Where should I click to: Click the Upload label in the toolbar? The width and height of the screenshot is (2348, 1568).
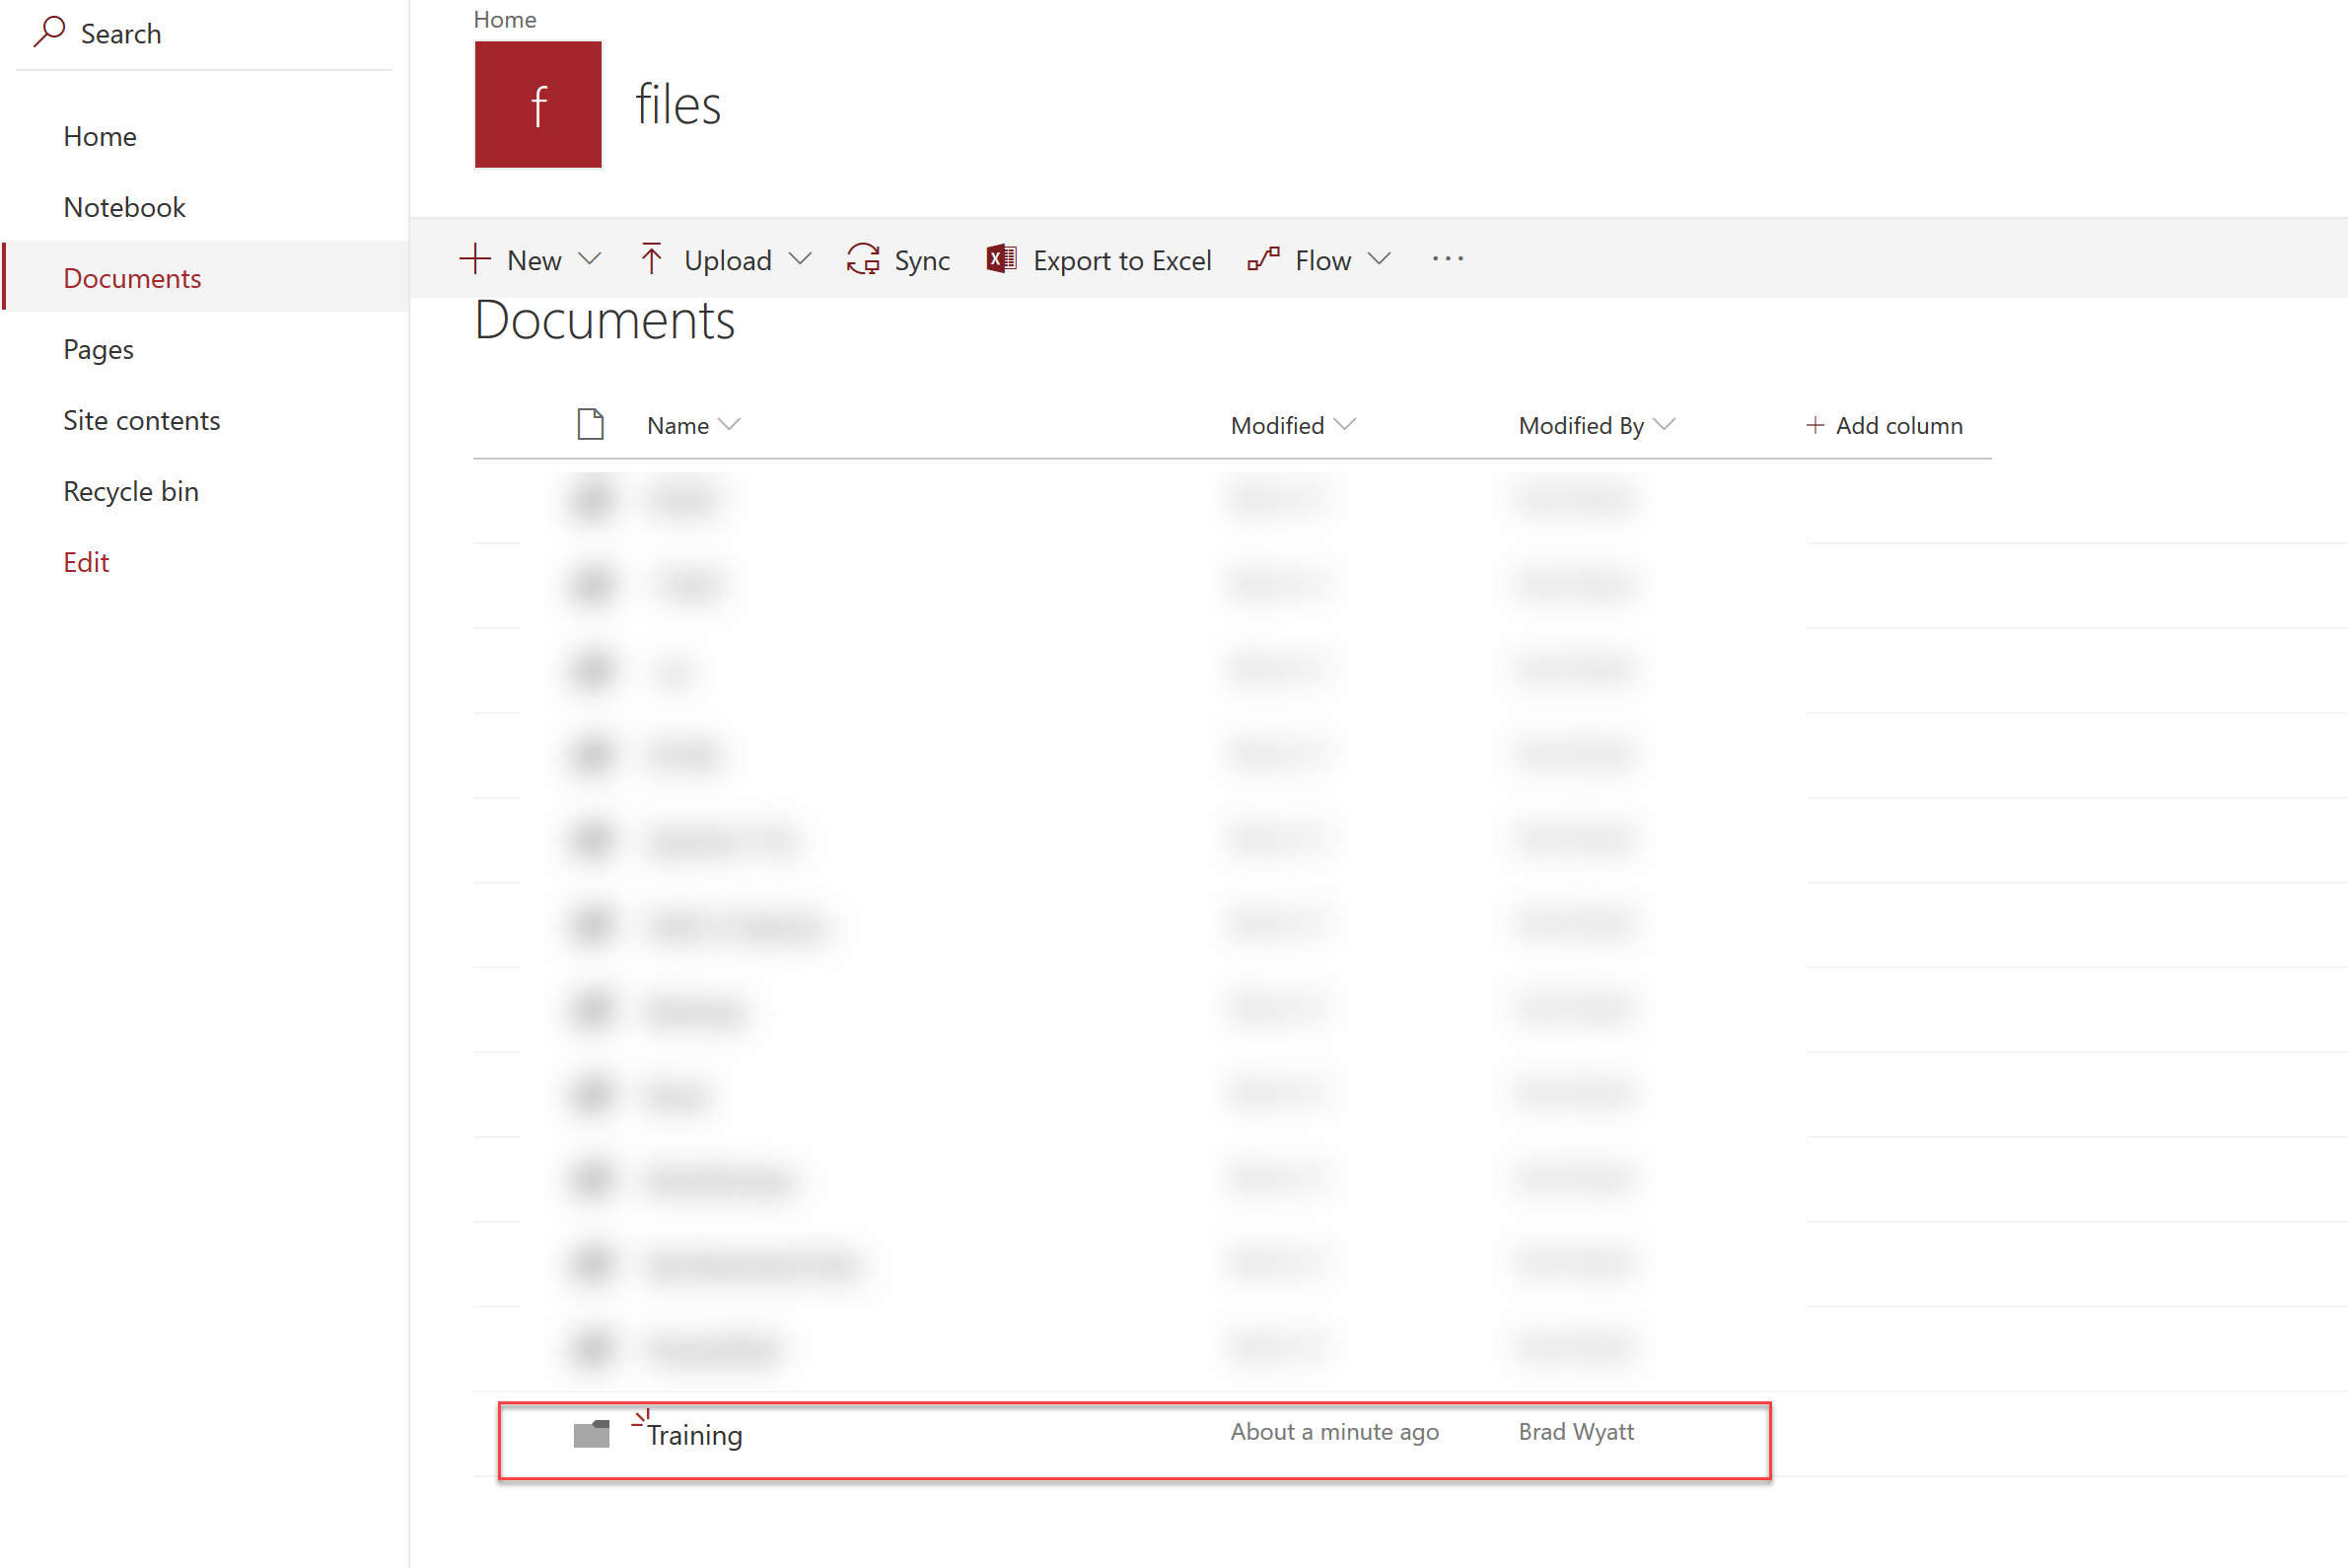(728, 260)
